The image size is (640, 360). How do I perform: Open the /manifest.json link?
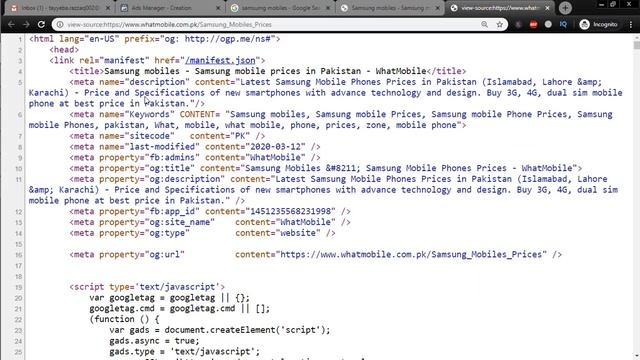(220, 60)
